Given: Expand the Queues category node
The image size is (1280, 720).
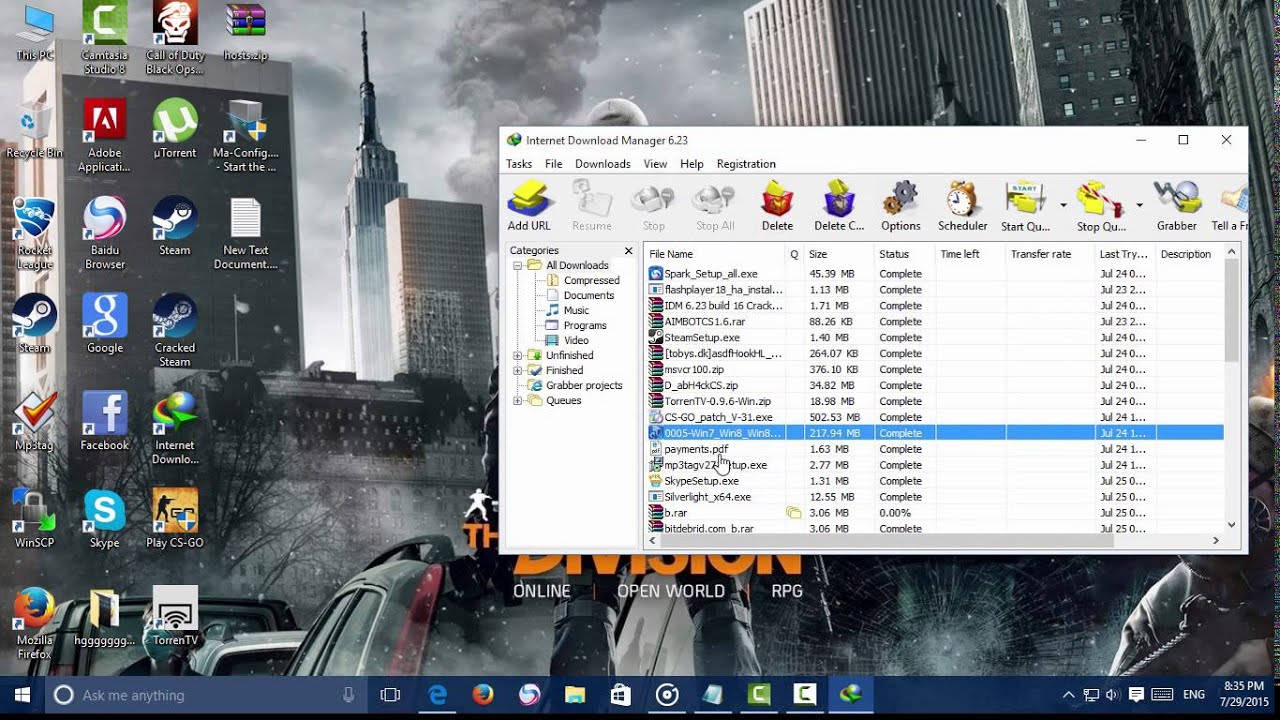Looking at the screenshot, I should click(x=518, y=400).
